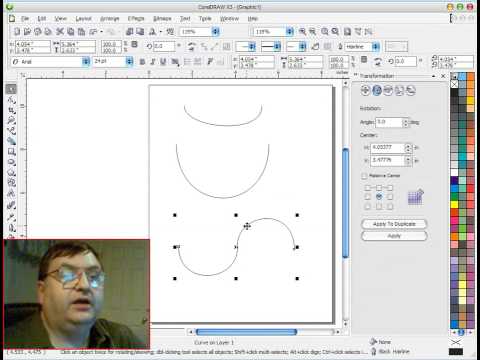Image resolution: width=480 pixels, height=360 pixels.
Task: Open the File menu
Action: (25, 18)
